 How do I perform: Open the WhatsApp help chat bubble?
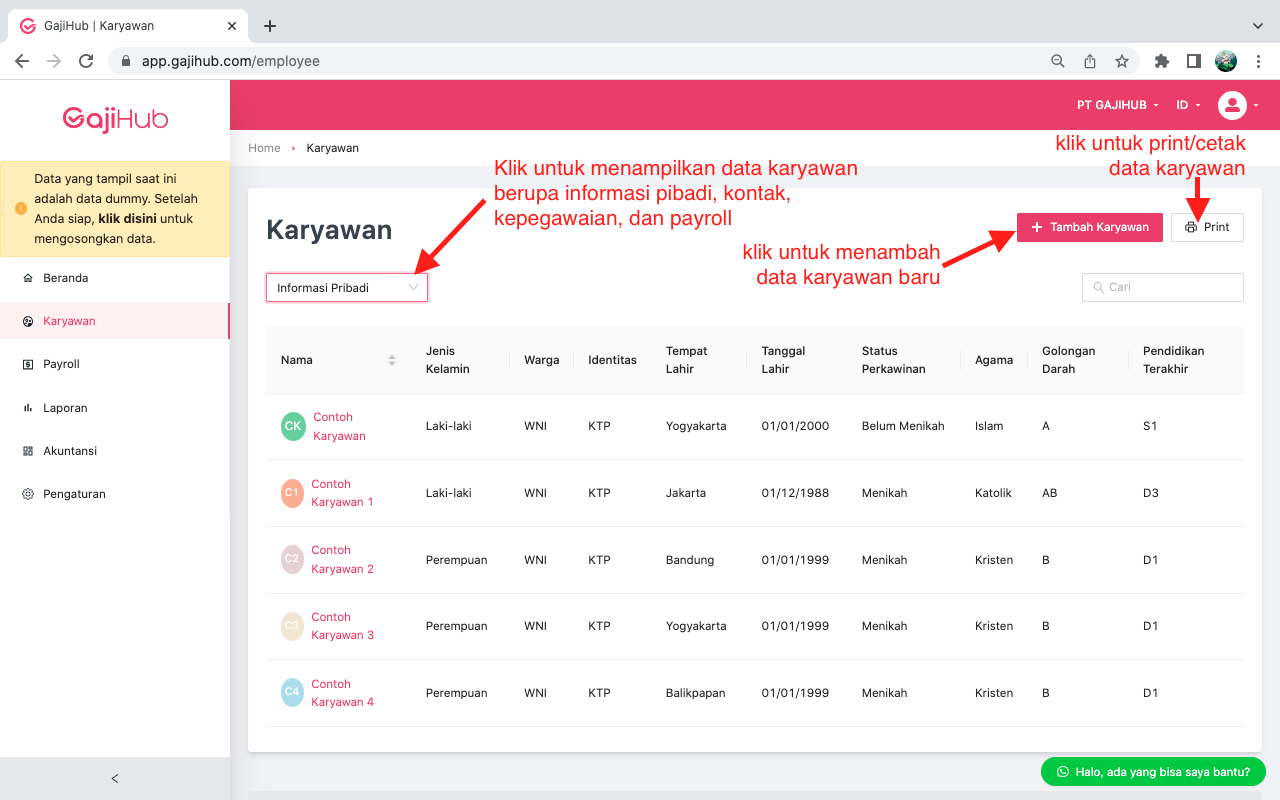pyautogui.click(x=1152, y=771)
